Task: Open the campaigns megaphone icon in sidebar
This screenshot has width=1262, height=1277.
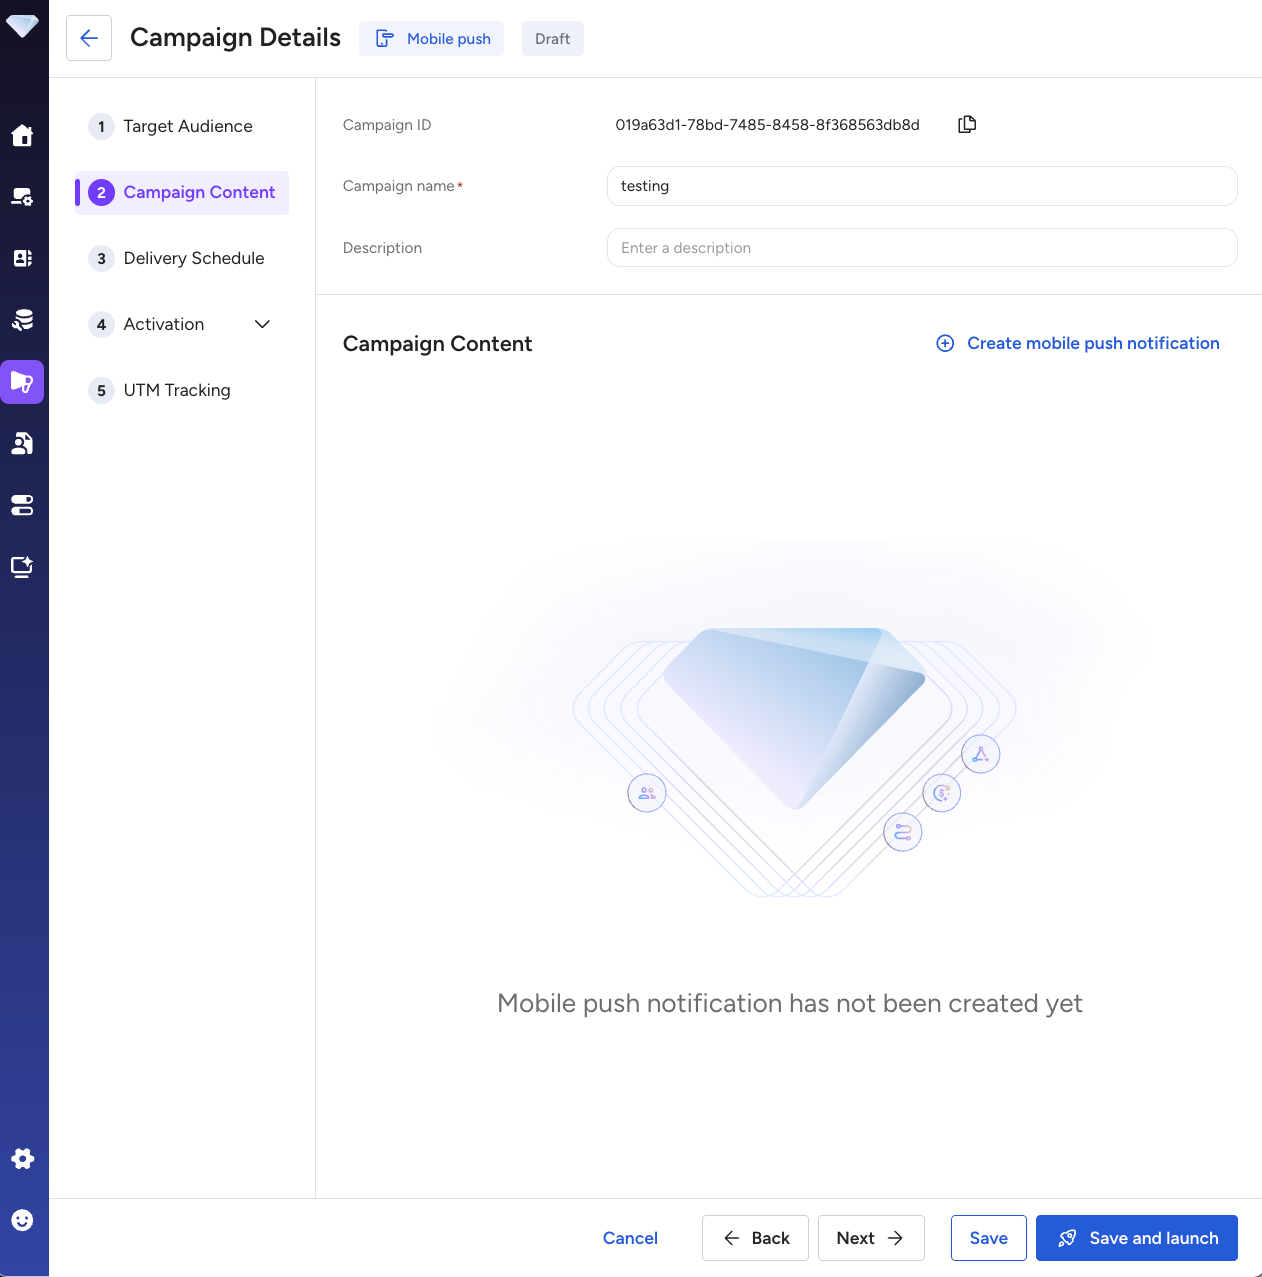Action: (22, 382)
